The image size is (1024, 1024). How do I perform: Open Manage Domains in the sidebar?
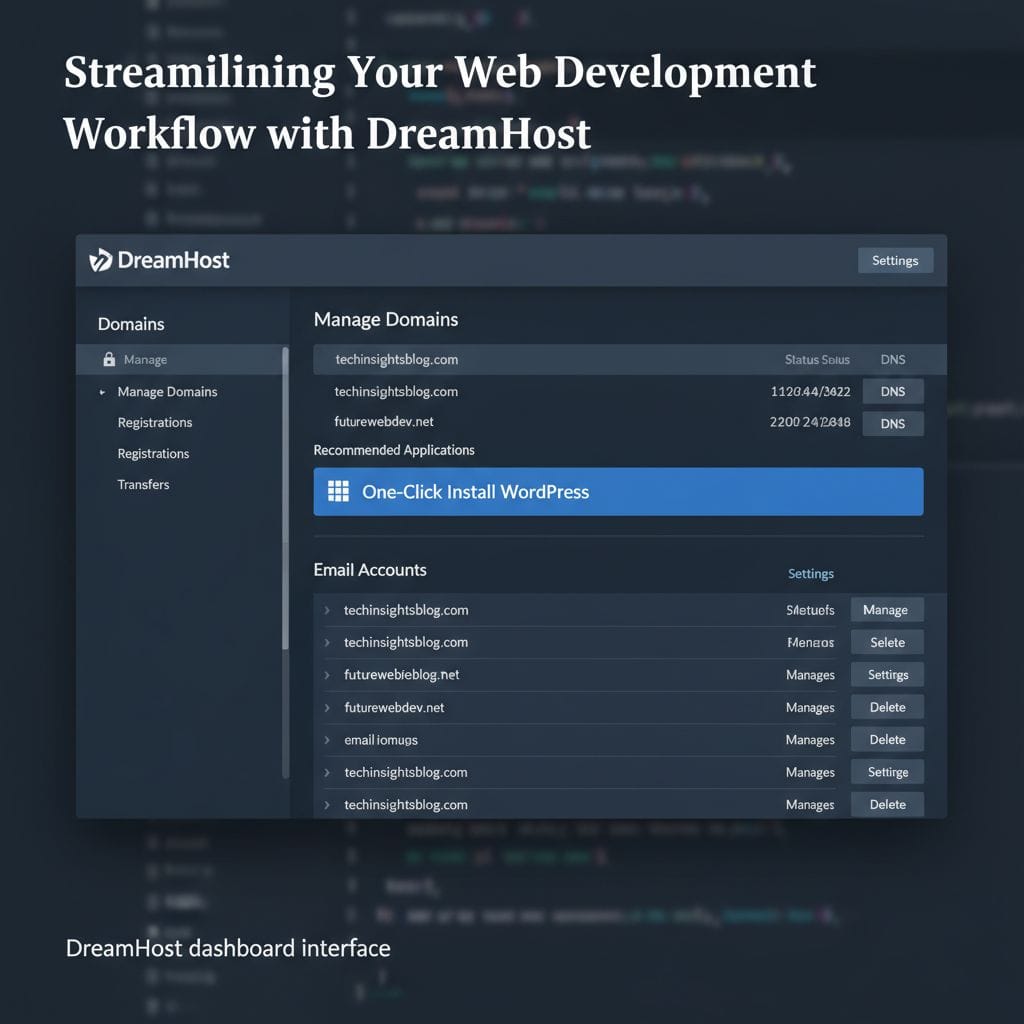(167, 392)
